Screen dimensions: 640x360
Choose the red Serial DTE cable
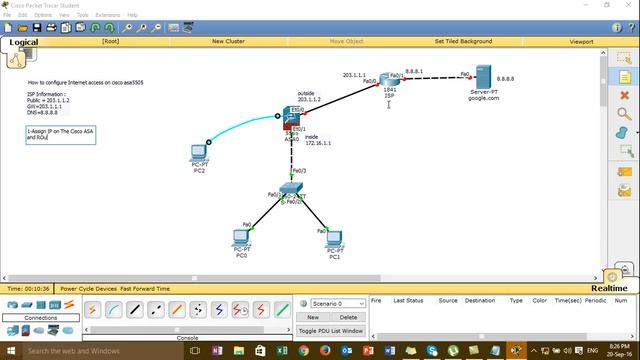click(261, 310)
